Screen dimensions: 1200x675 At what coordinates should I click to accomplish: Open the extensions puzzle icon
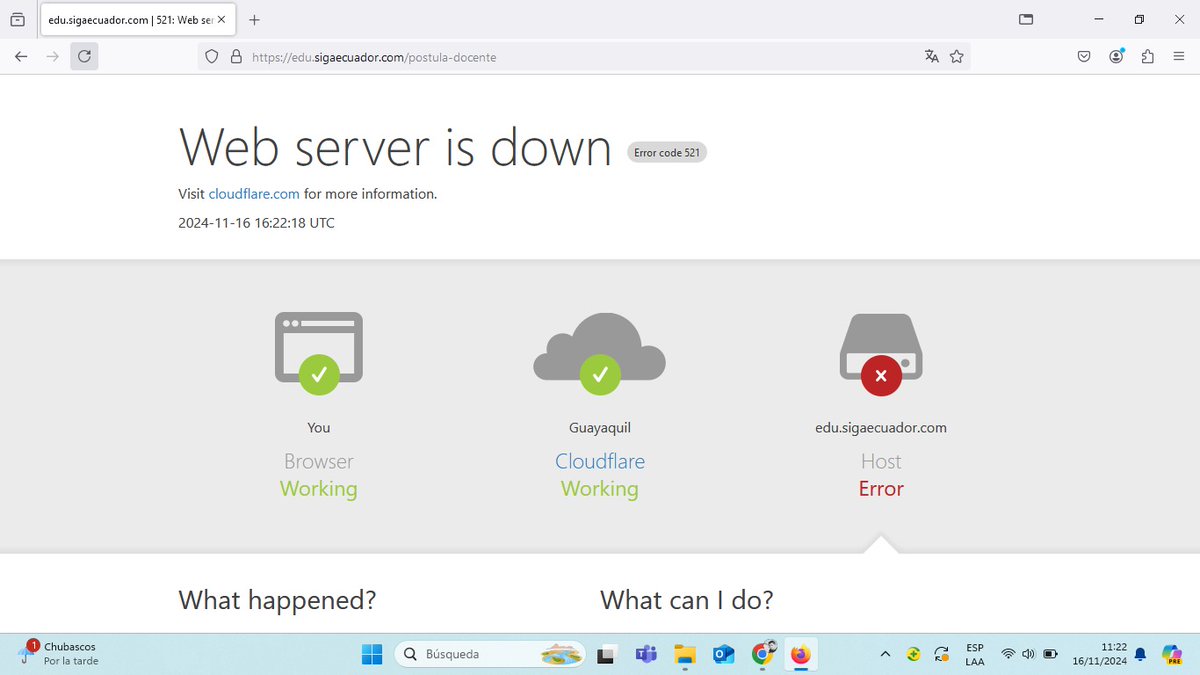point(1148,57)
